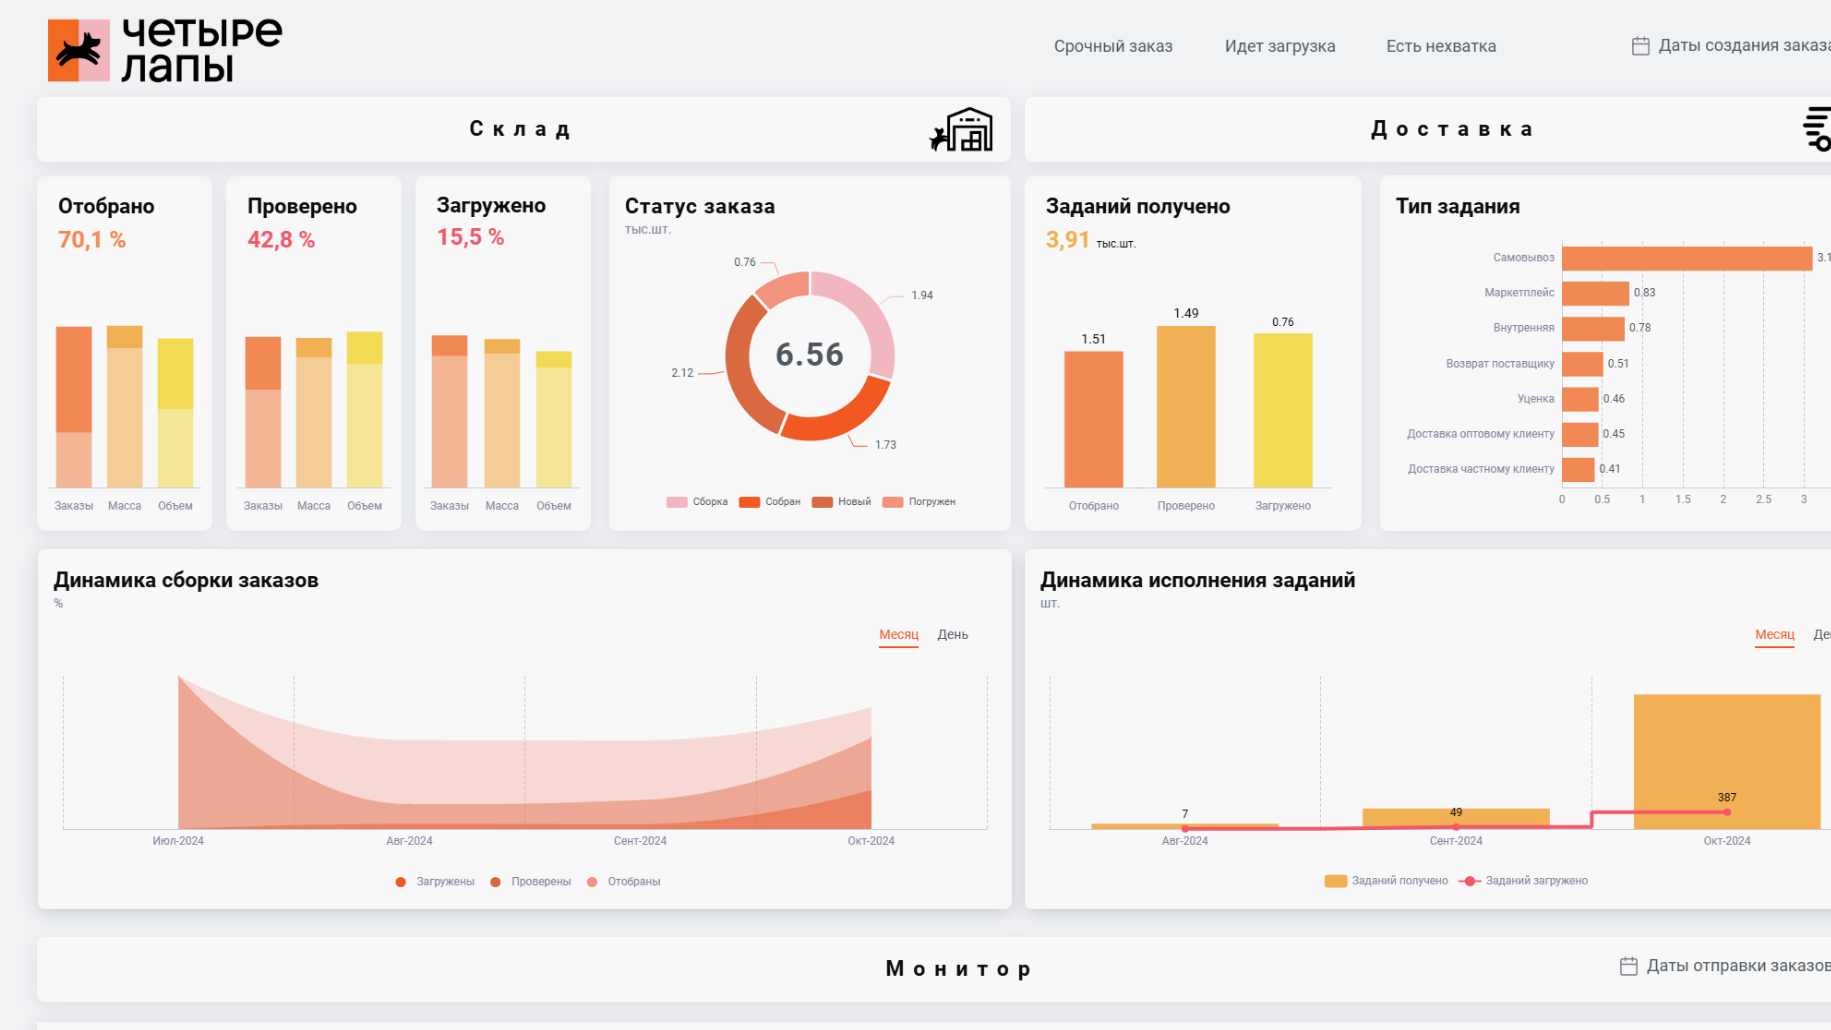Toggle the Погружен legend entry
This screenshot has width=1831, height=1030.
pos(919,502)
